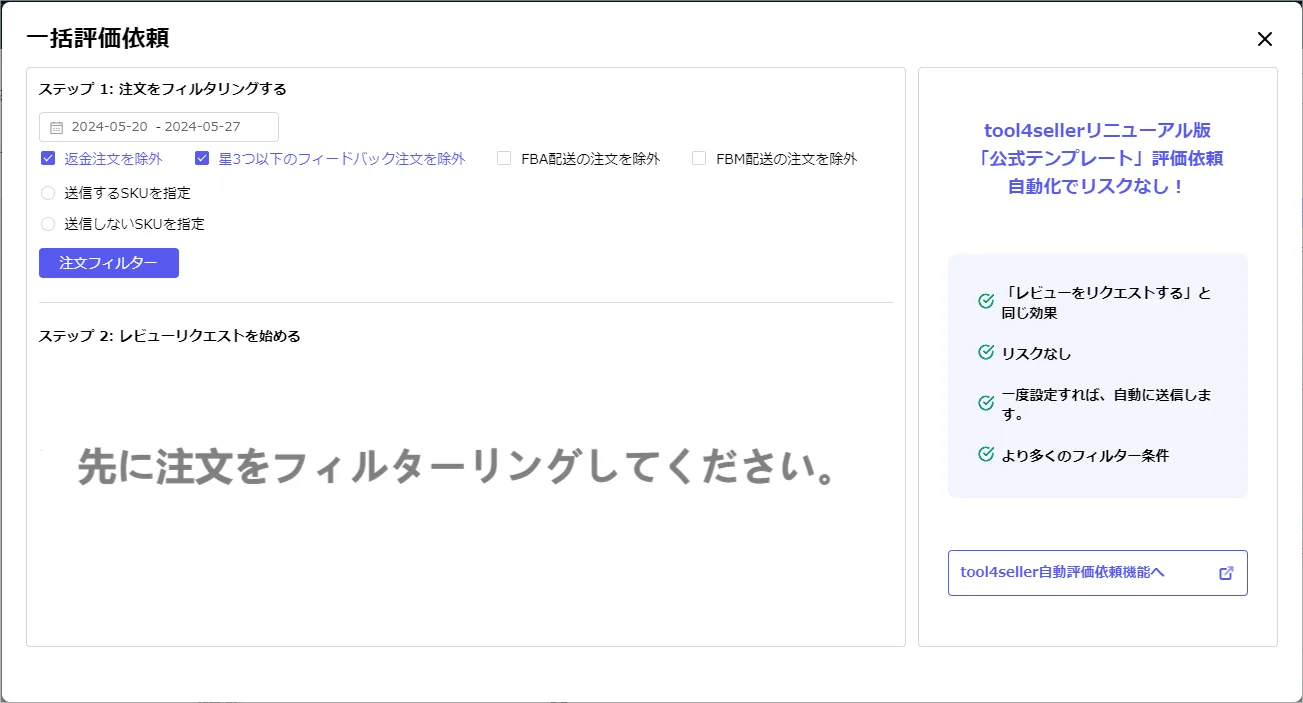Close the 一括評価依頼 dialog with X
The width and height of the screenshot is (1303, 703).
click(1264, 39)
